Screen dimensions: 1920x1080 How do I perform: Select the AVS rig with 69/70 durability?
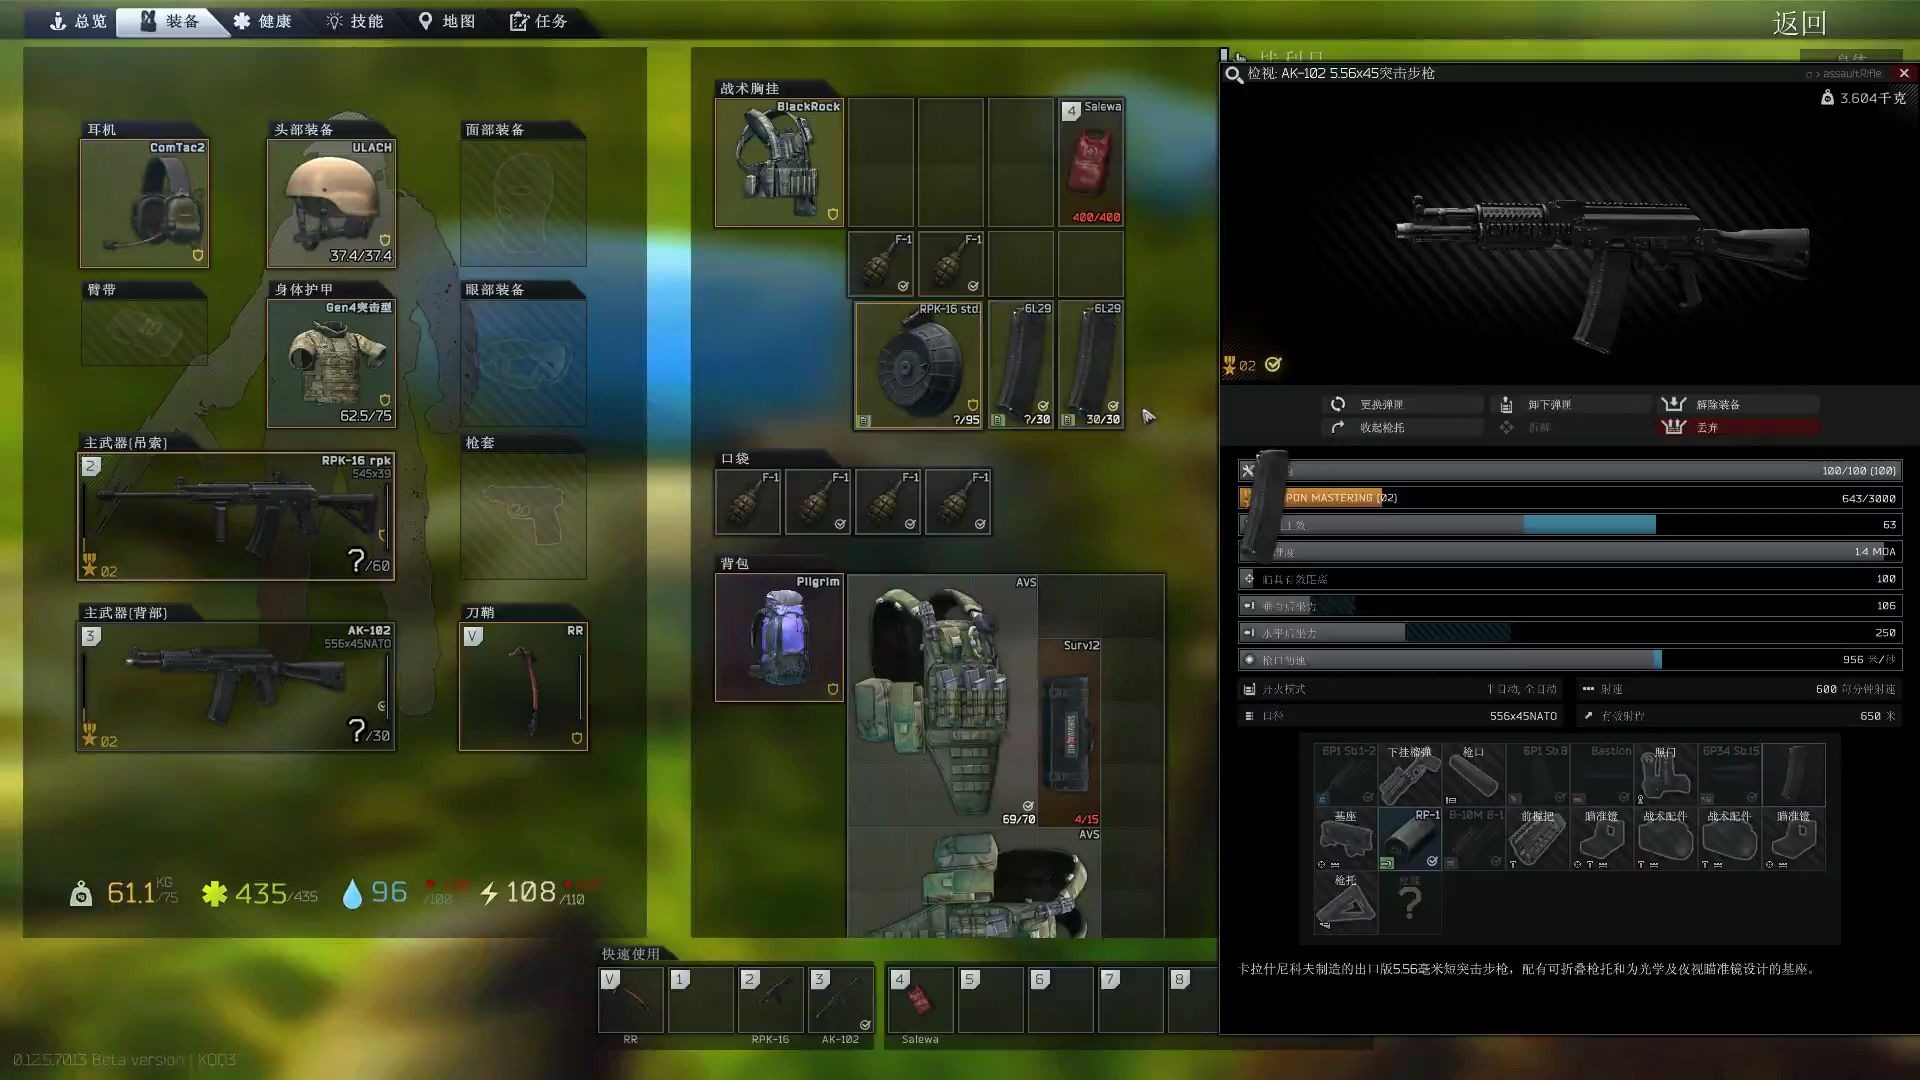[x=943, y=700]
